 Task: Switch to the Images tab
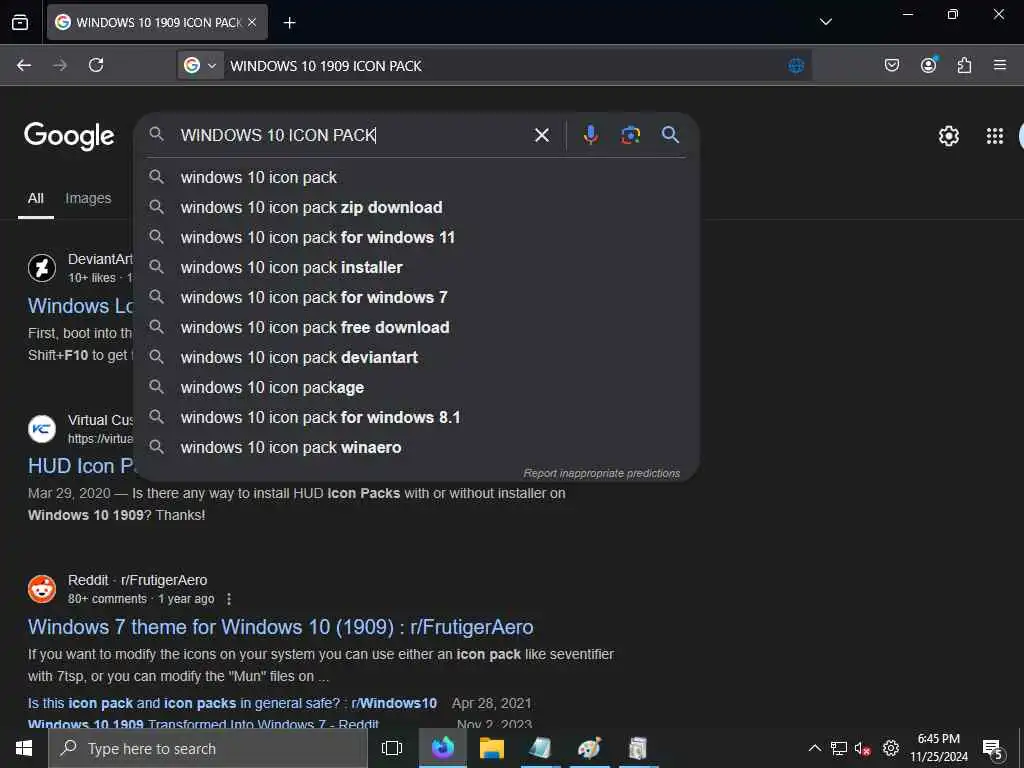click(88, 199)
